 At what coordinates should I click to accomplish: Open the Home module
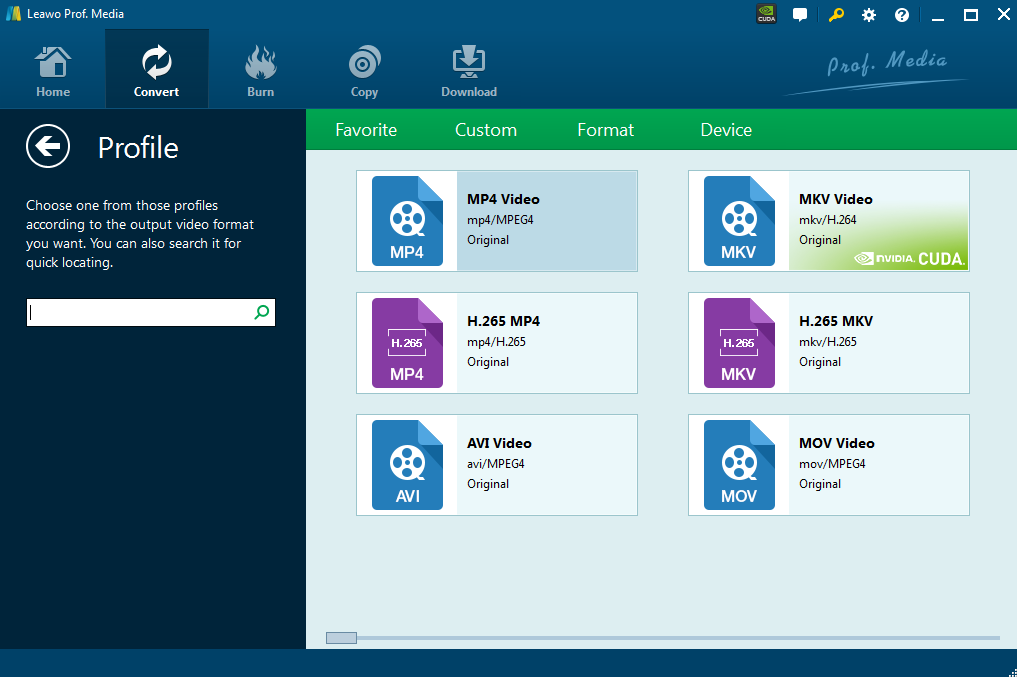tap(53, 71)
